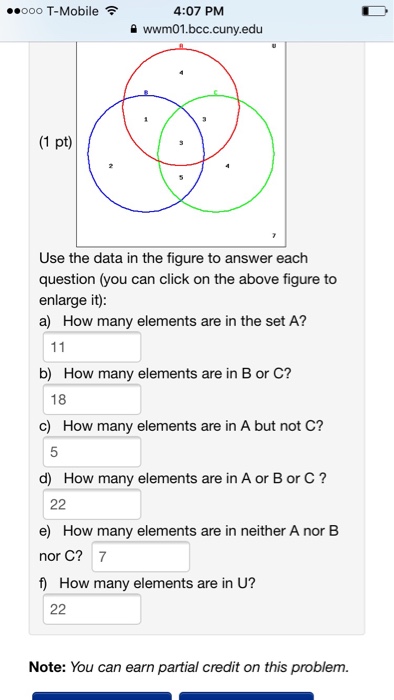Click the A but not C answer field
Screen dimensions: 394x700
click(92, 452)
